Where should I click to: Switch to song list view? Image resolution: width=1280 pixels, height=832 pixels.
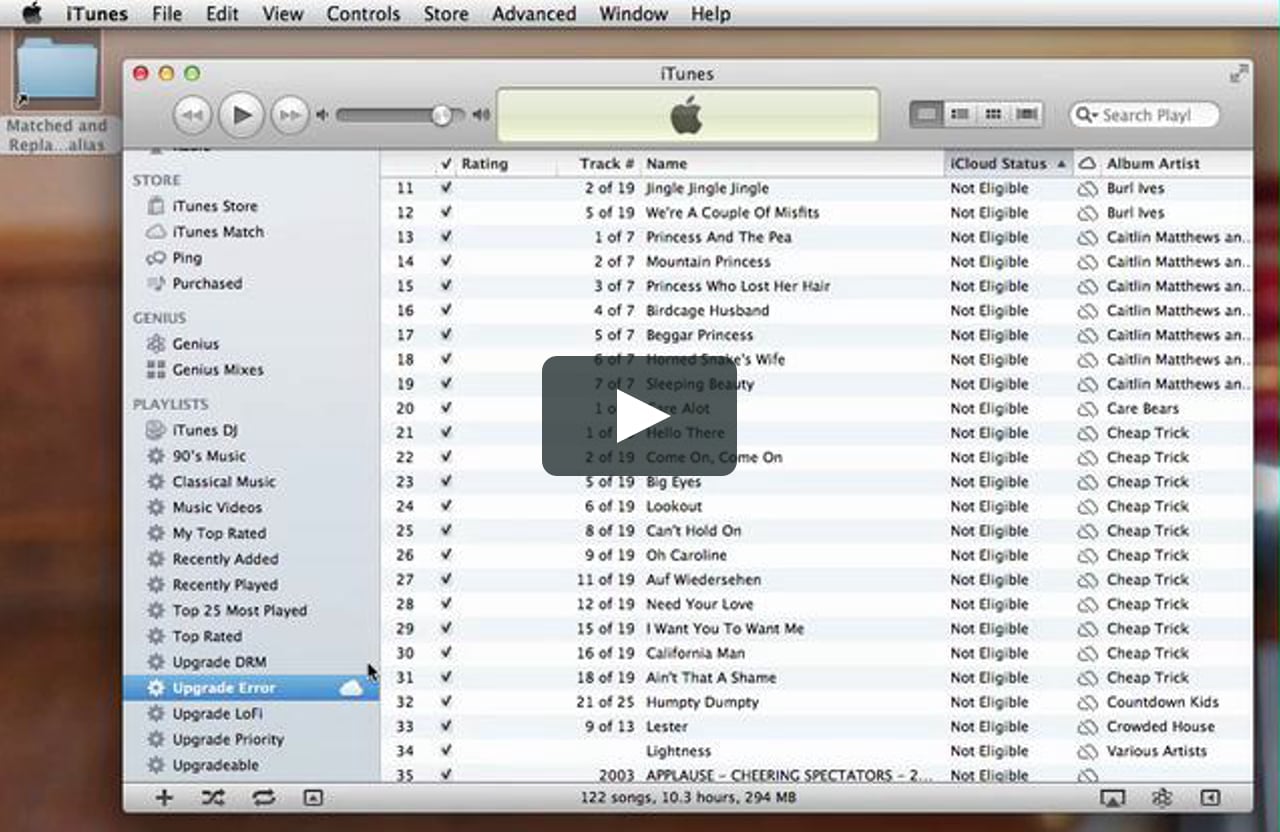(927, 114)
